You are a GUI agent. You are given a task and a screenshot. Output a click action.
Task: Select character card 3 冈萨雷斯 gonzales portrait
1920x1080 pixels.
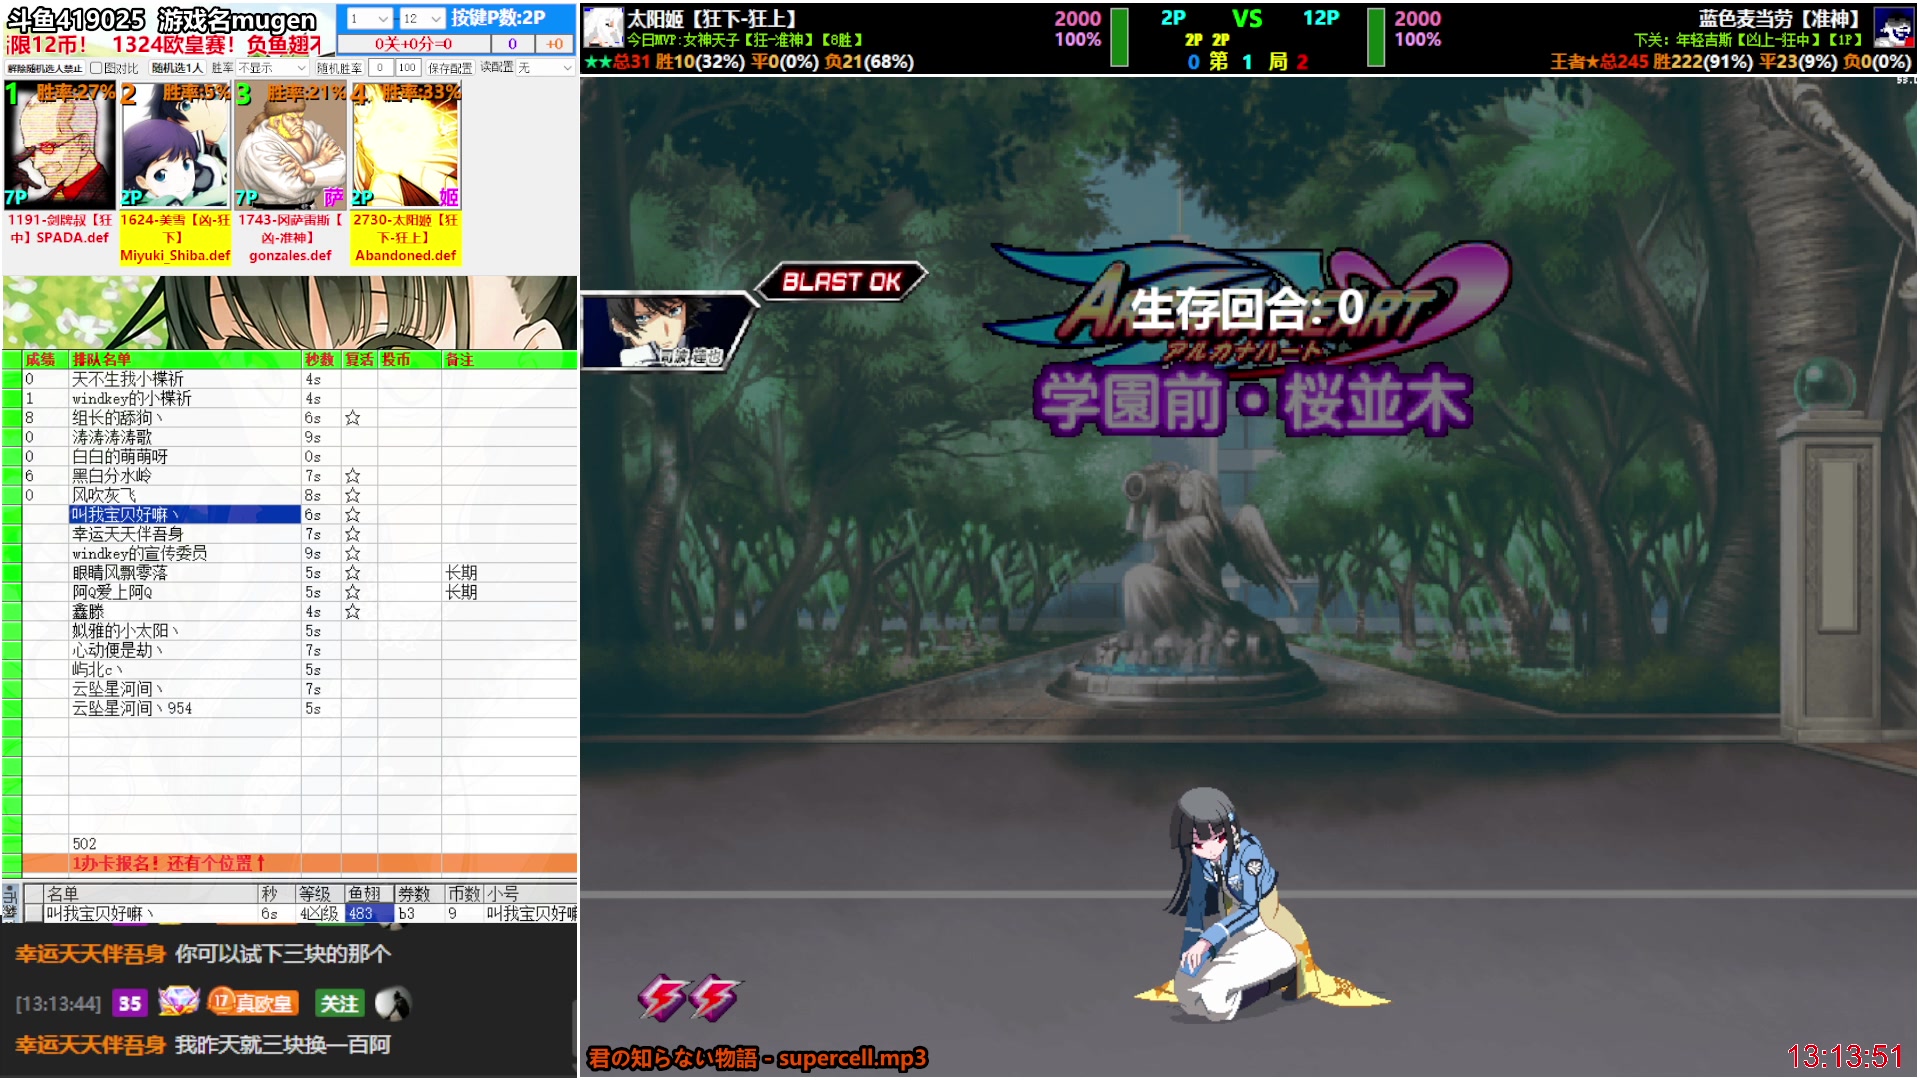click(290, 146)
